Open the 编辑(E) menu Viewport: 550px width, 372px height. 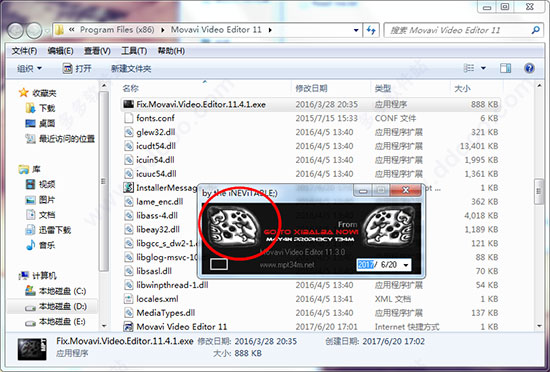point(60,51)
